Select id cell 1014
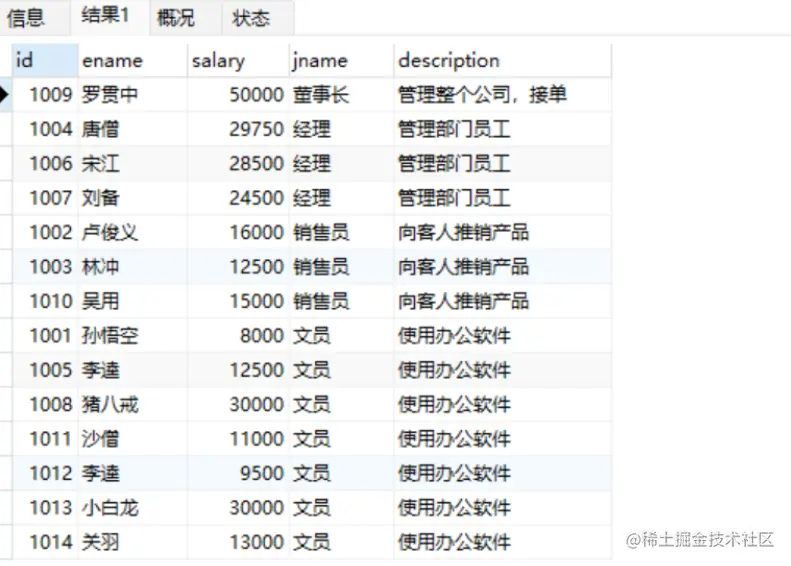 (x=45, y=542)
